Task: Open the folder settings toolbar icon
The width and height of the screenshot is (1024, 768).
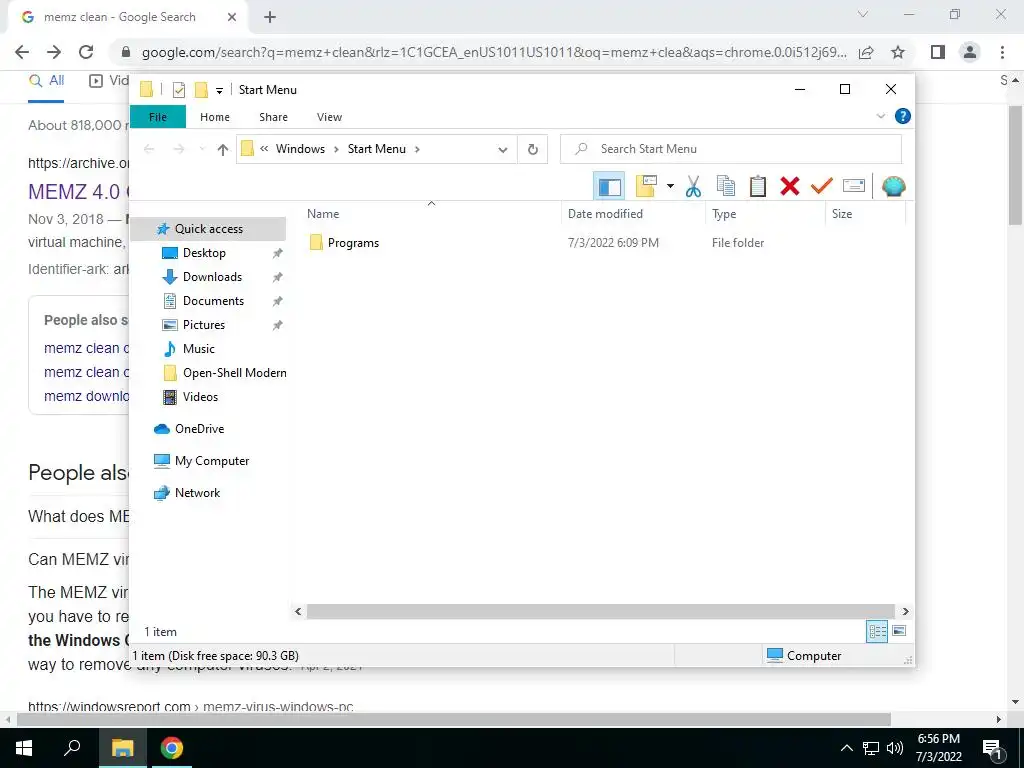Action: coord(646,186)
